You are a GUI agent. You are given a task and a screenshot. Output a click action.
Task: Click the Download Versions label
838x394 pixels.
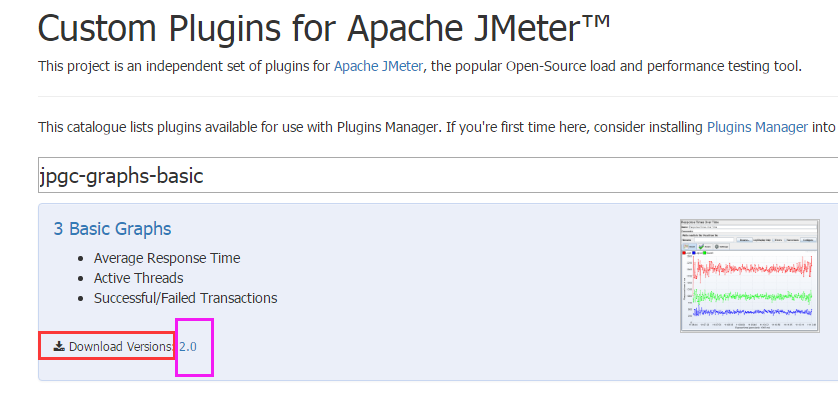(x=121, y=346)
